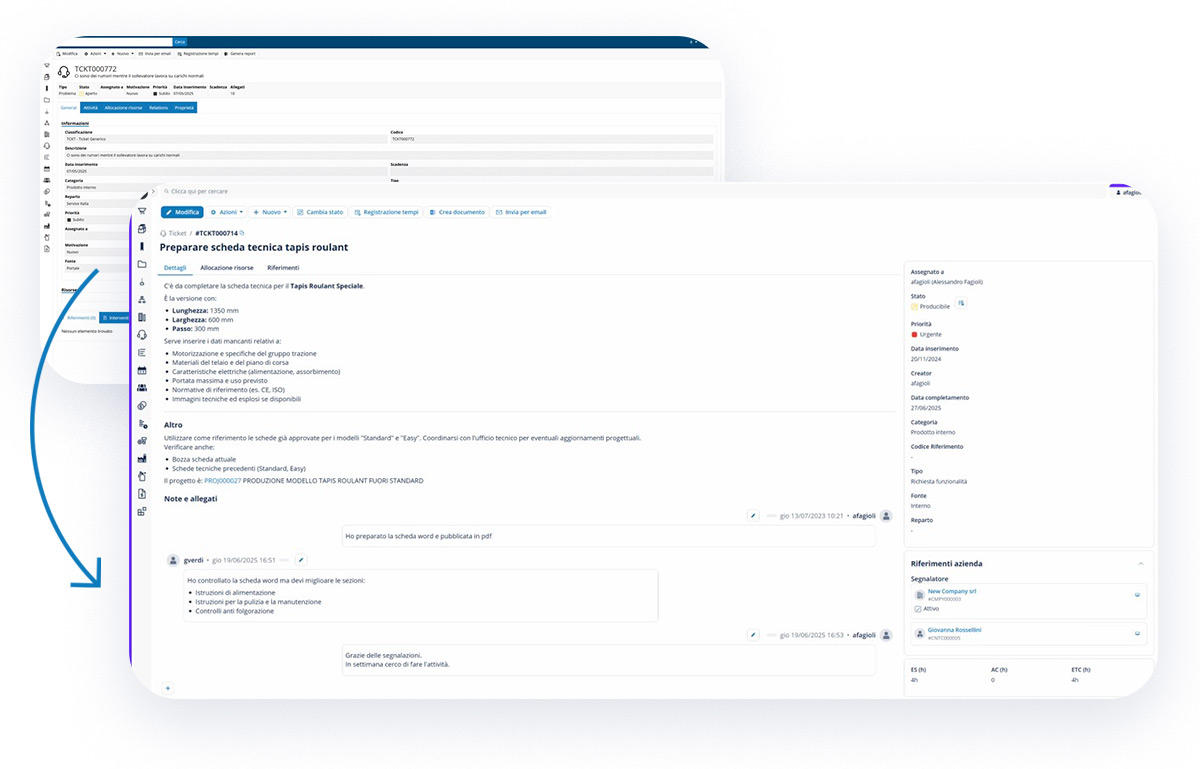The width and height of the screenshot is (1200, 769).
Task: Open the gears icon in front window sidebar
Action: 142,440
